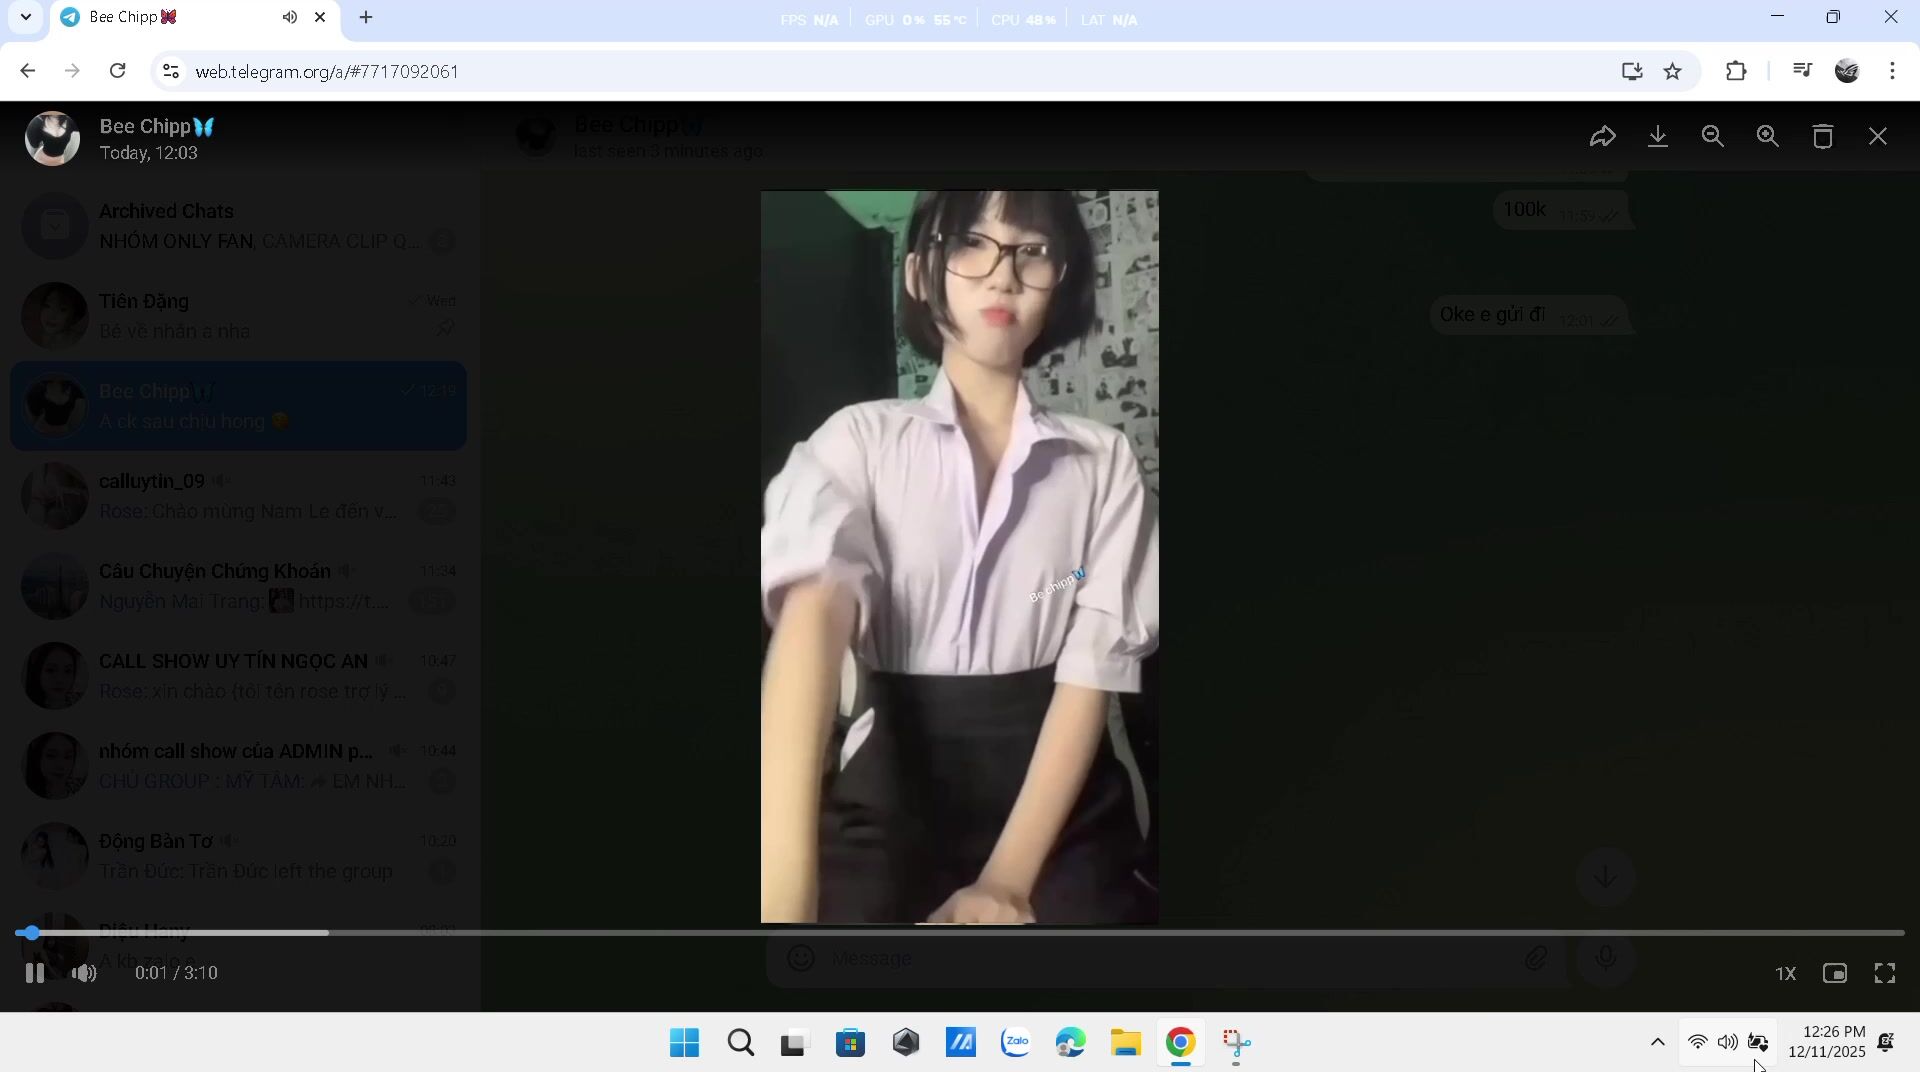Open Windows taskbar search
This screenshot has width=1920, height=1072.
[x=741, y=1043]
